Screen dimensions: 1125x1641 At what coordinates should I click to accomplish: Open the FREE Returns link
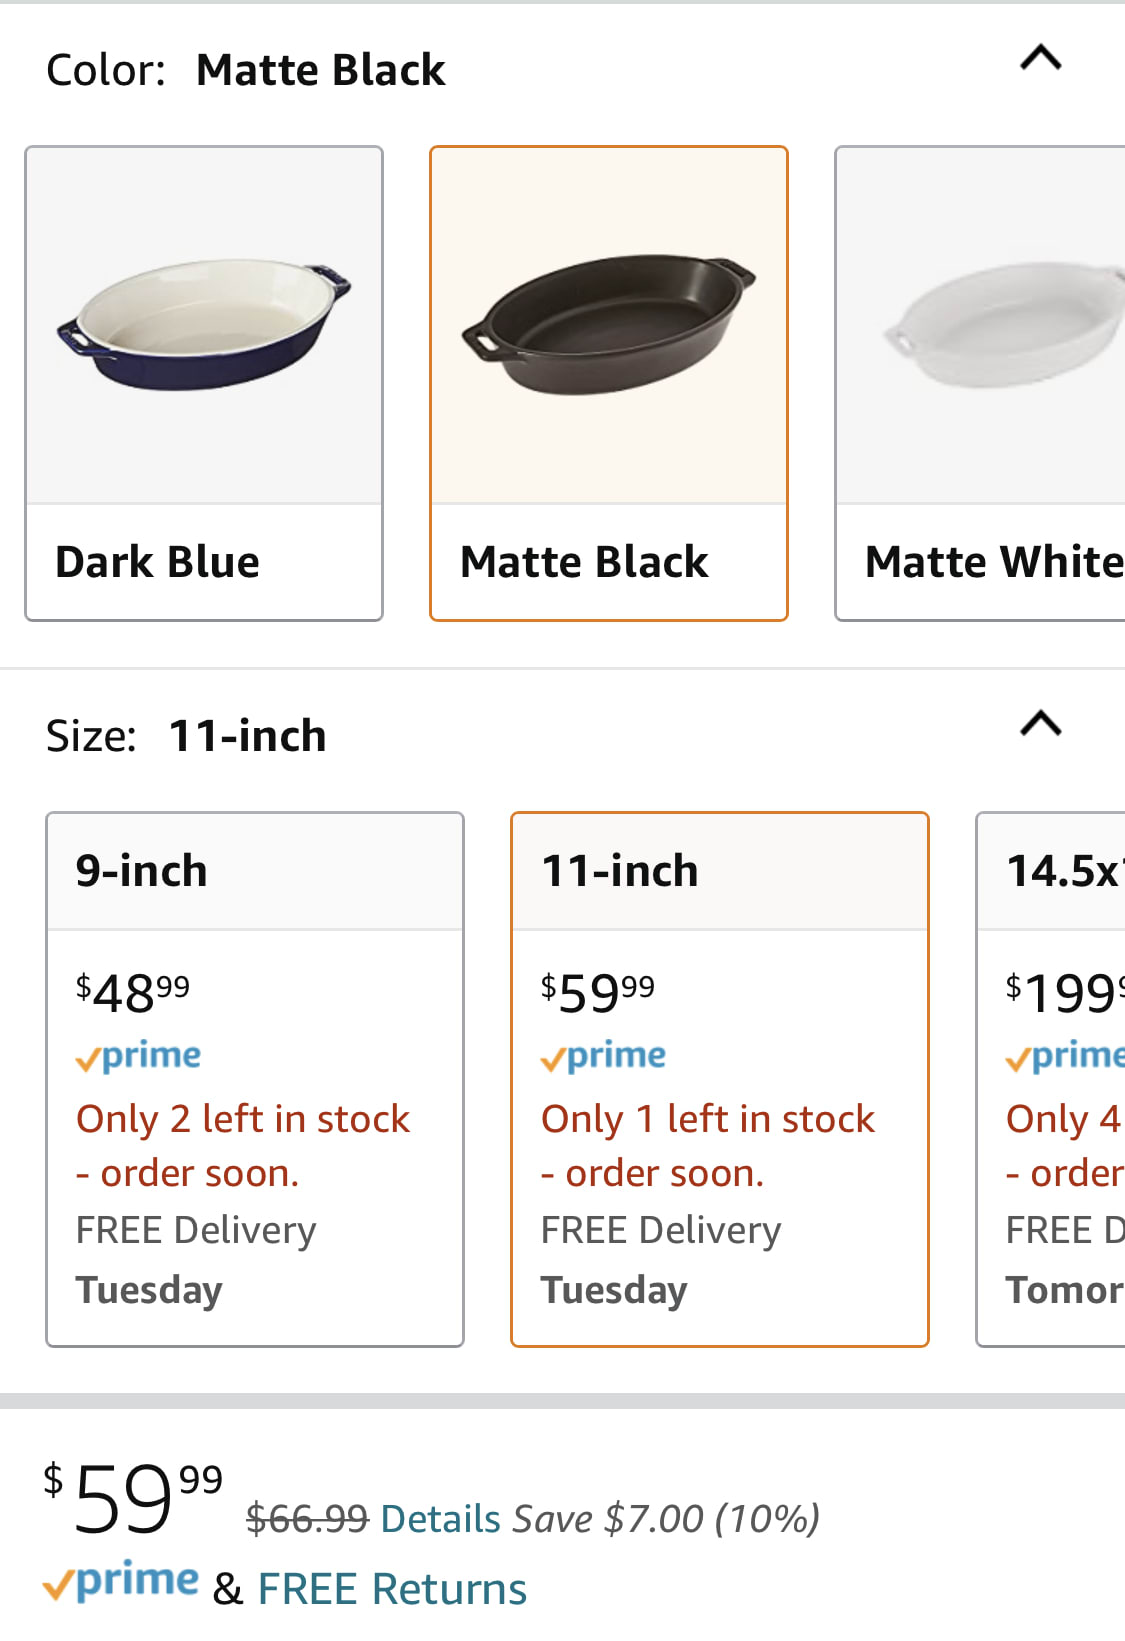(392, 1589)
